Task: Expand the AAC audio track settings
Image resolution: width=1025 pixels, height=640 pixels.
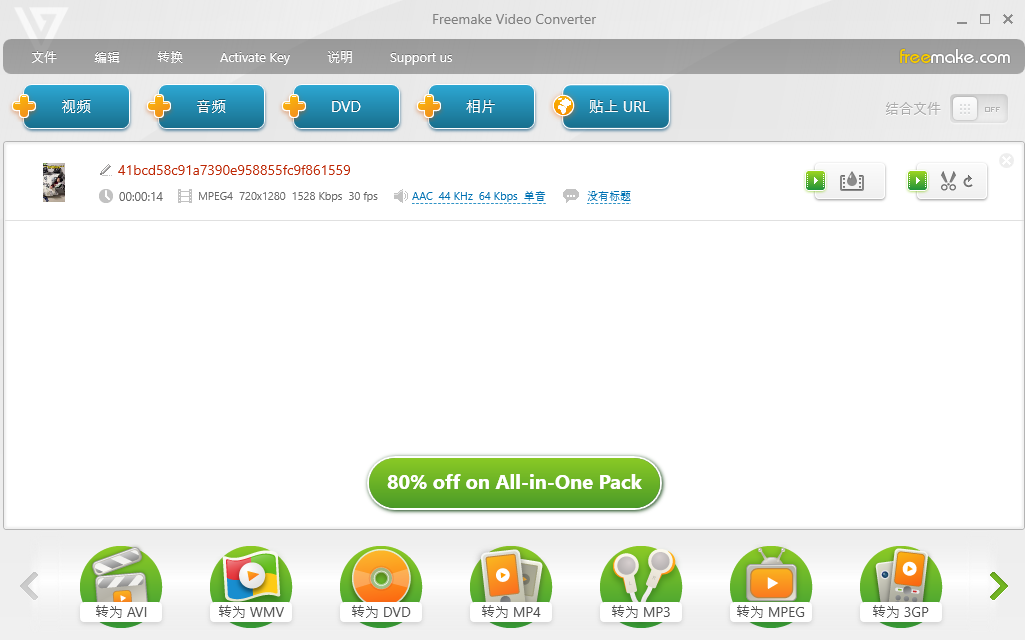Action: (x=478, y=197)
